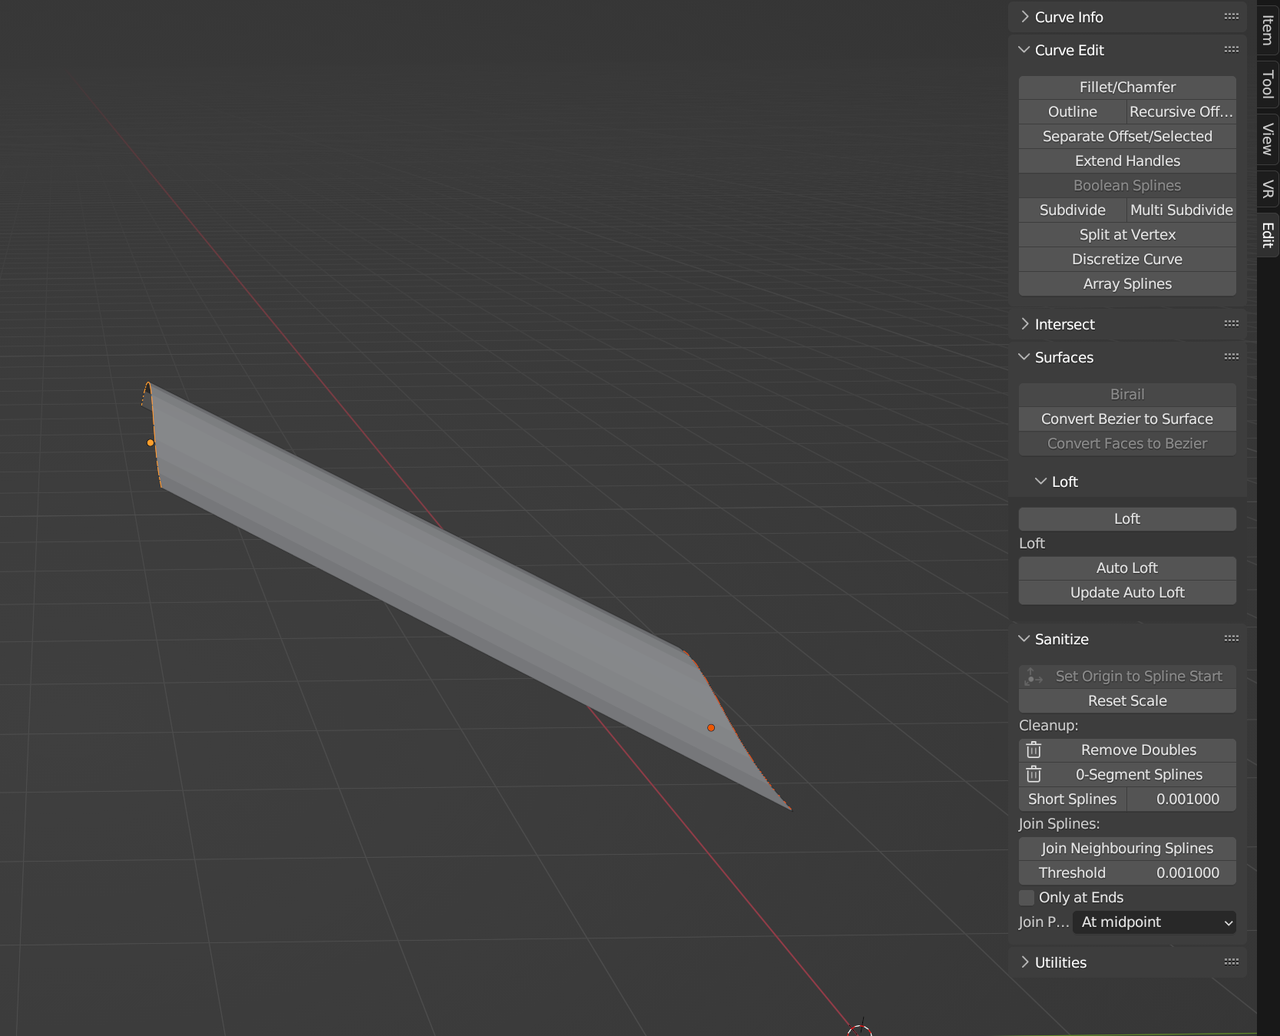Click the Threshold value field
The height and width of the screenshot is (1036, 1280).
pos(1127,873)
